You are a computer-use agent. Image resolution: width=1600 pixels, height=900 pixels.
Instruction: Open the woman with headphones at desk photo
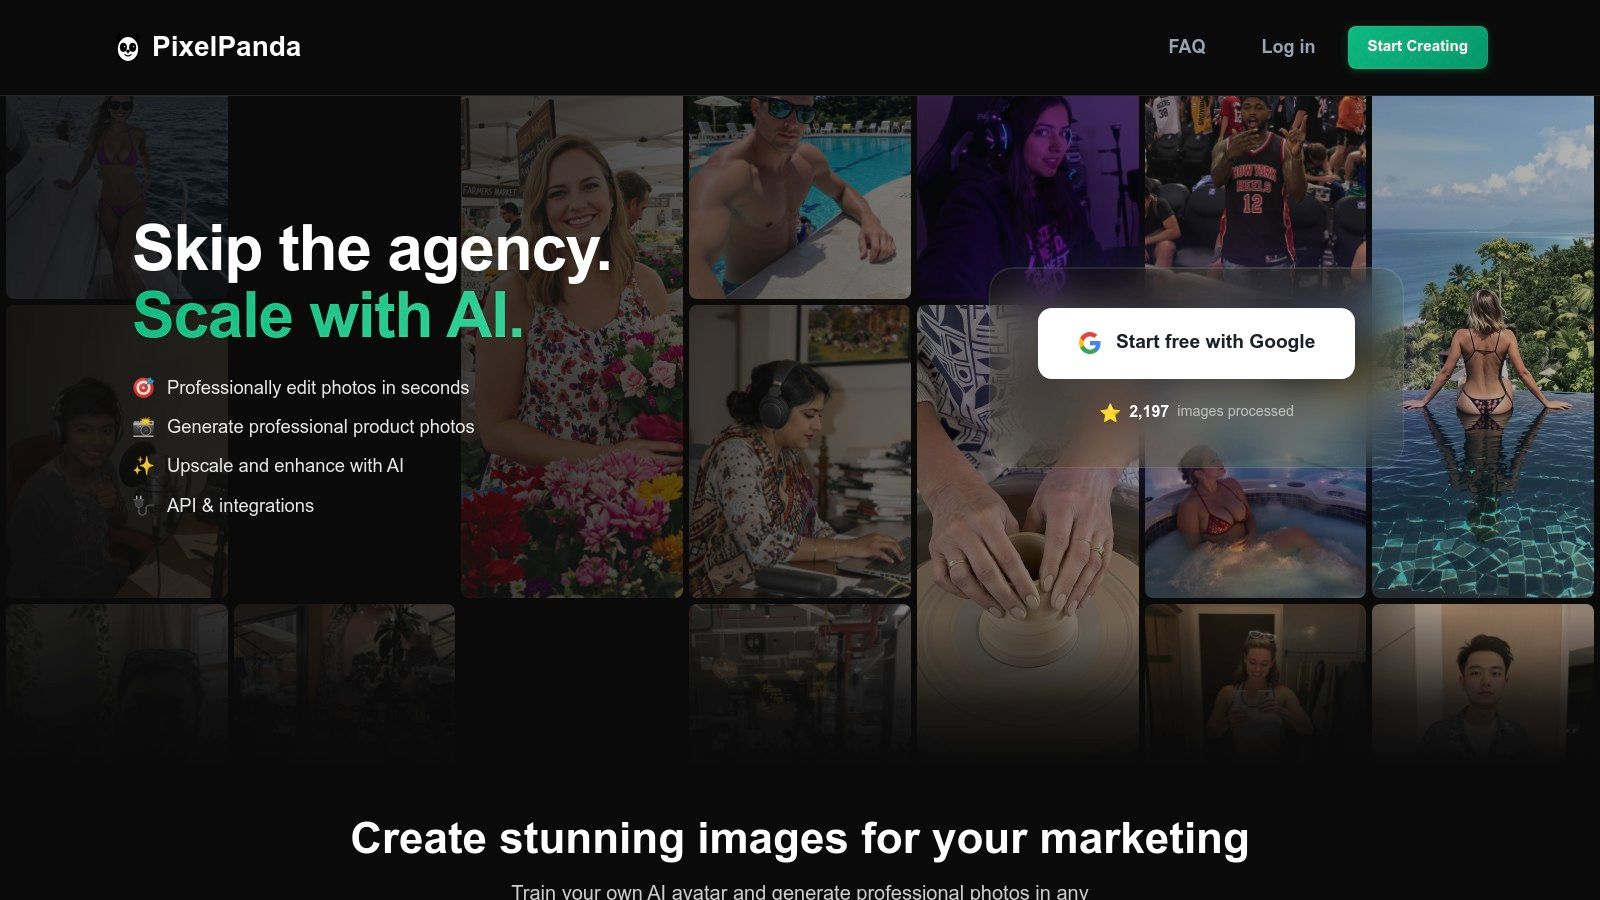800,451
